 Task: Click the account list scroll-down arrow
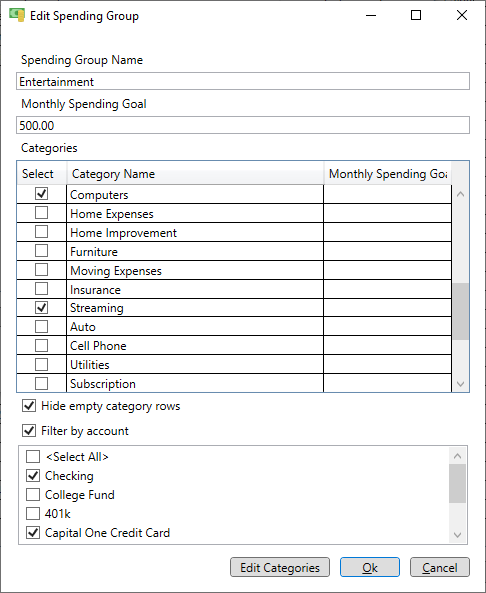pyautogui.click(x=457, y=535)
